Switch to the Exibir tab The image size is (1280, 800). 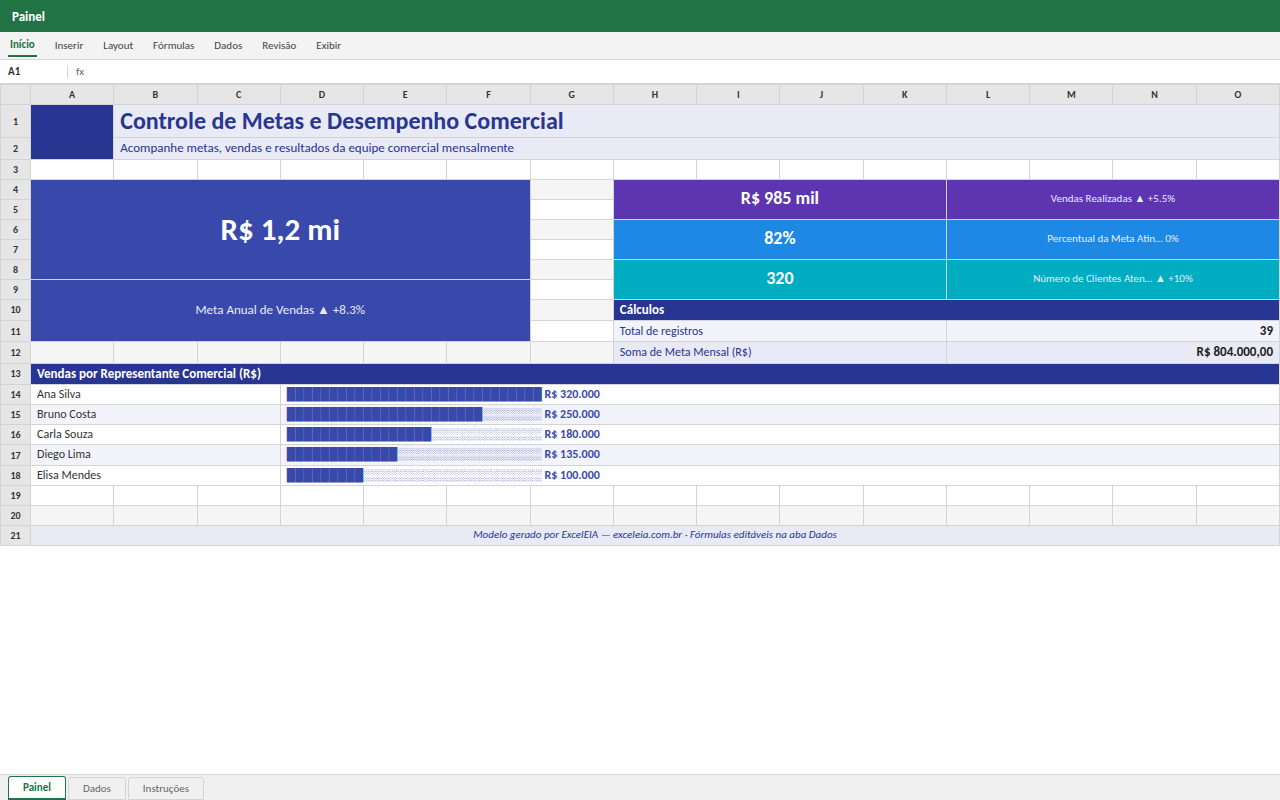328,46
